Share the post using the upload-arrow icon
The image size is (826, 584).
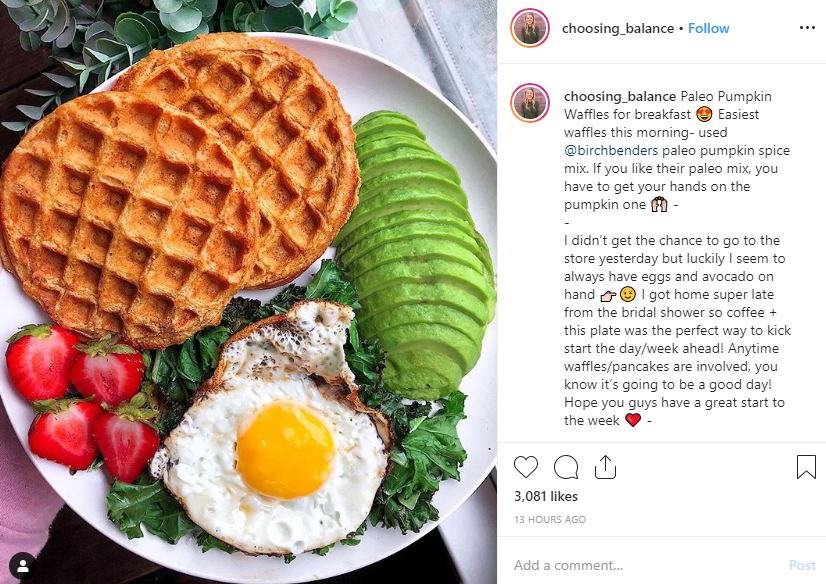point(605,467)
